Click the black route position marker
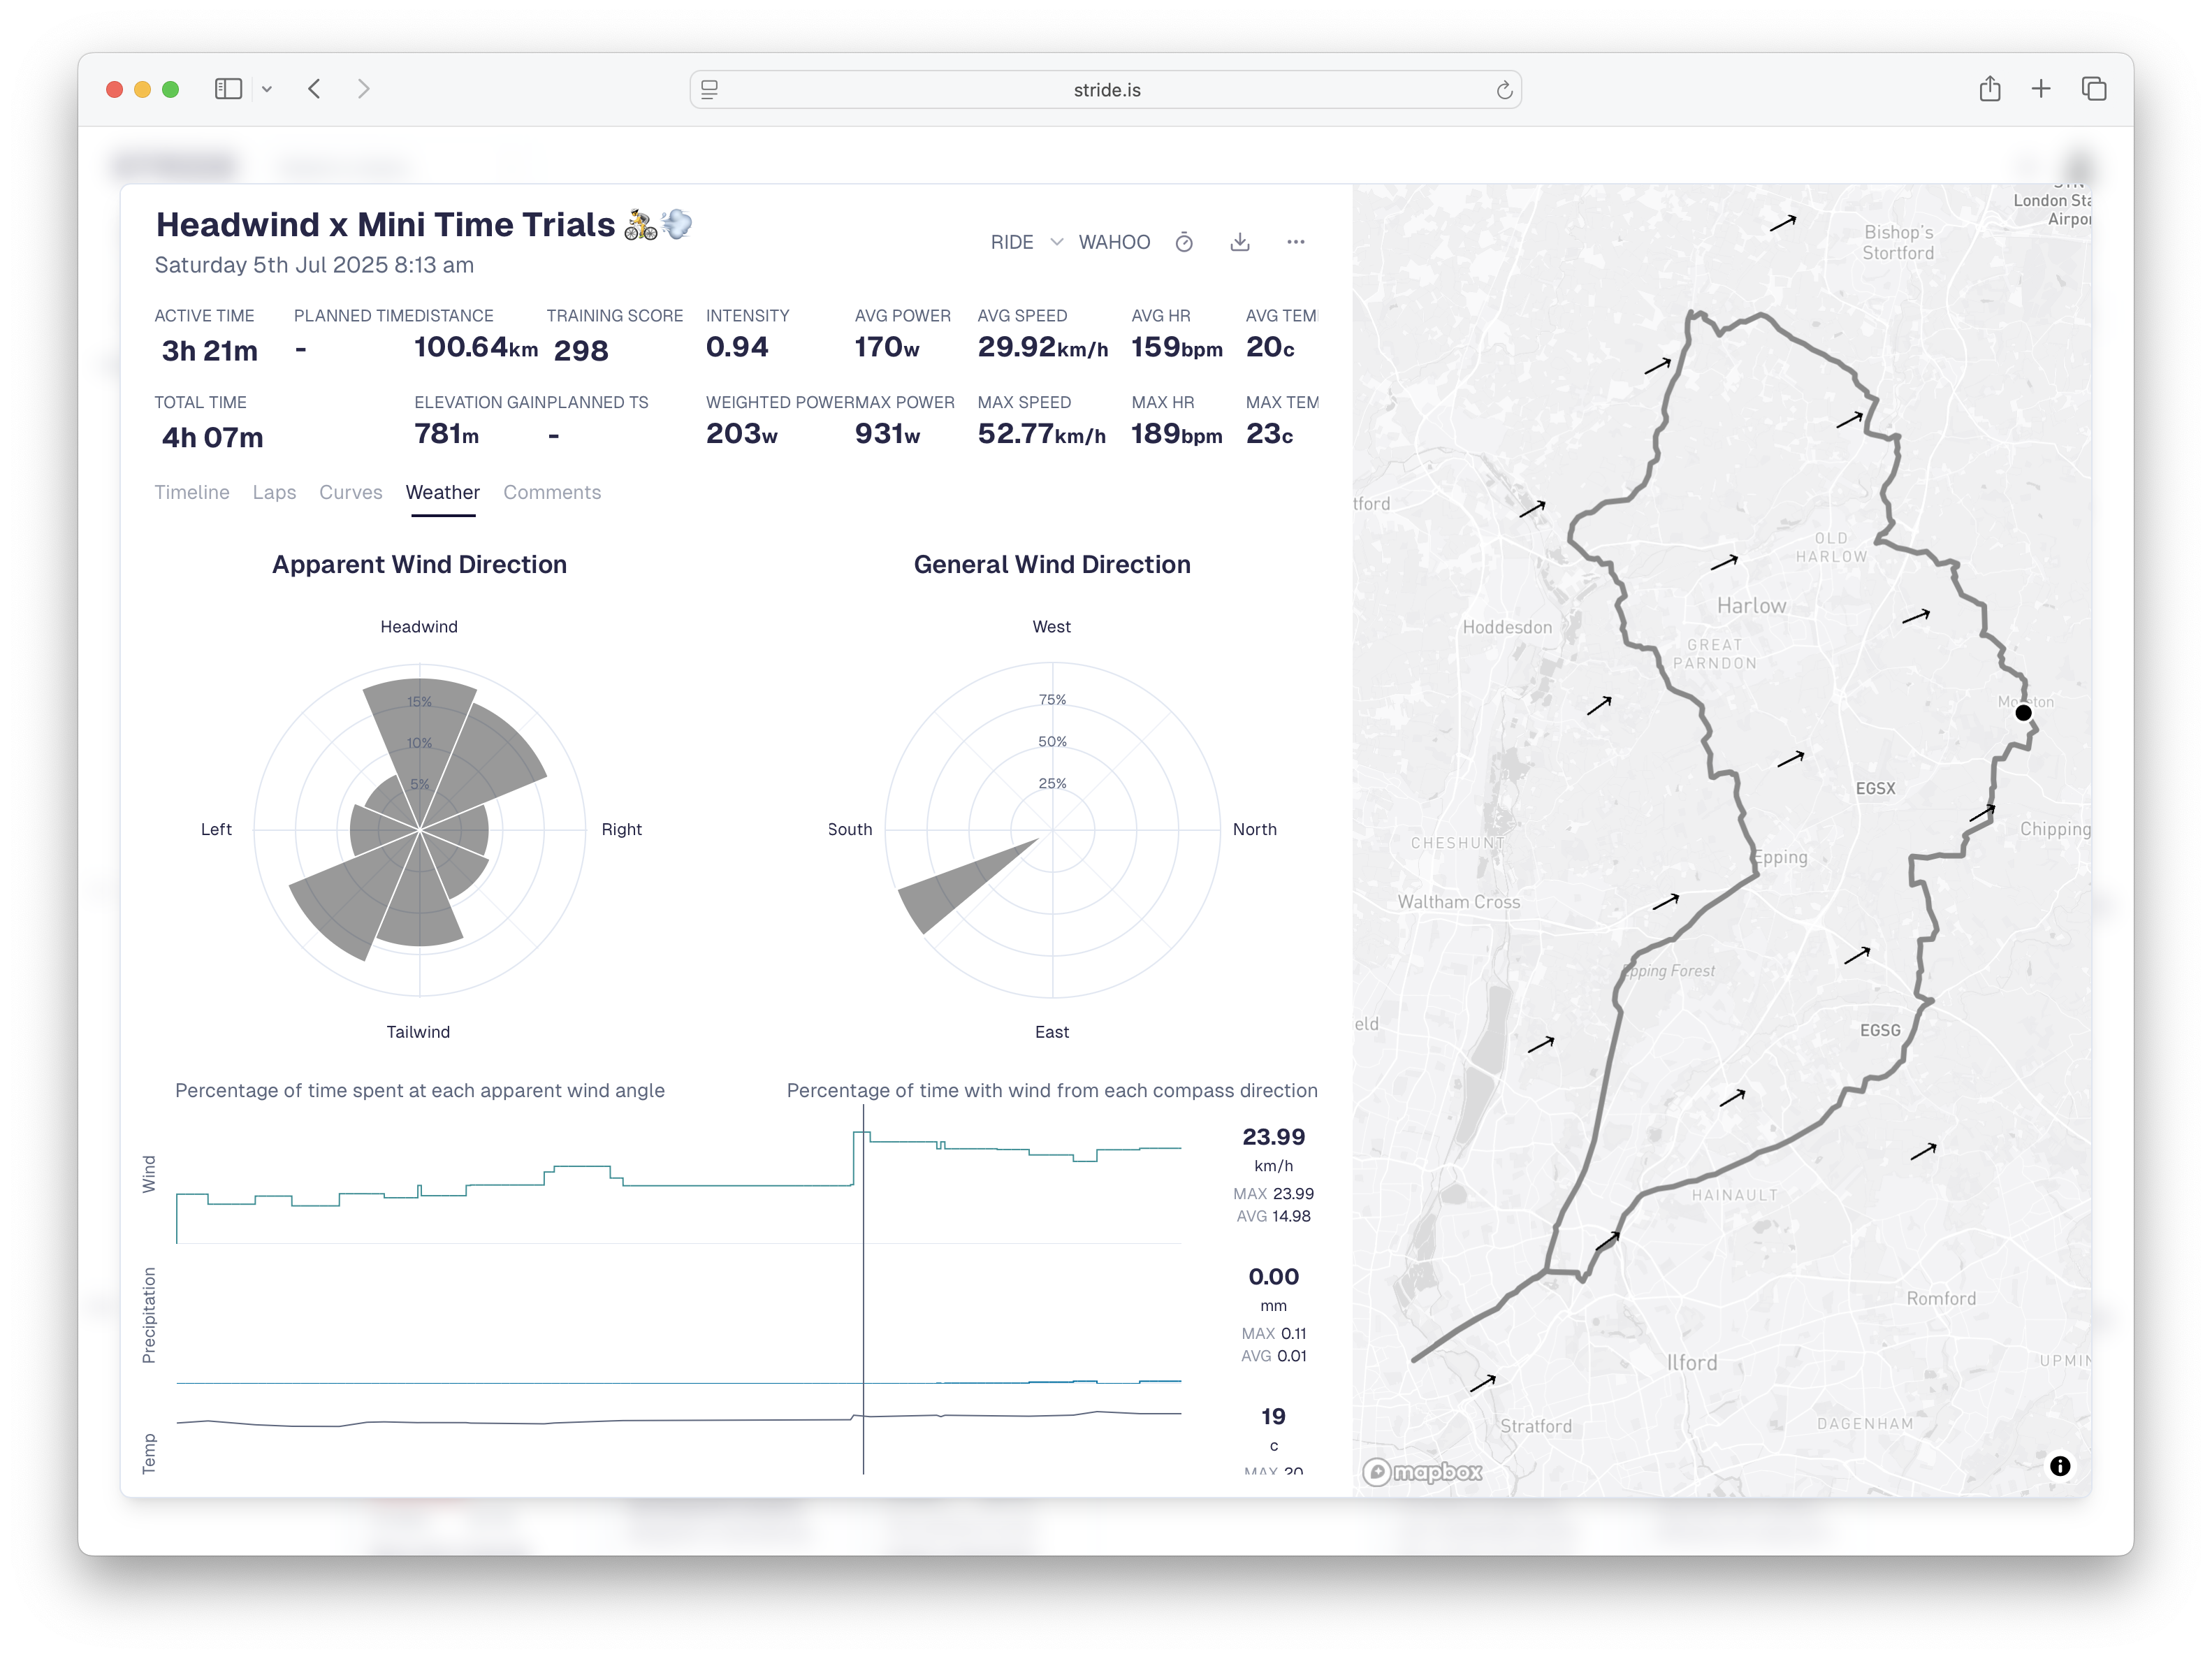This screenshot has height=1659, width=2212. click(x=2023, y=713)
